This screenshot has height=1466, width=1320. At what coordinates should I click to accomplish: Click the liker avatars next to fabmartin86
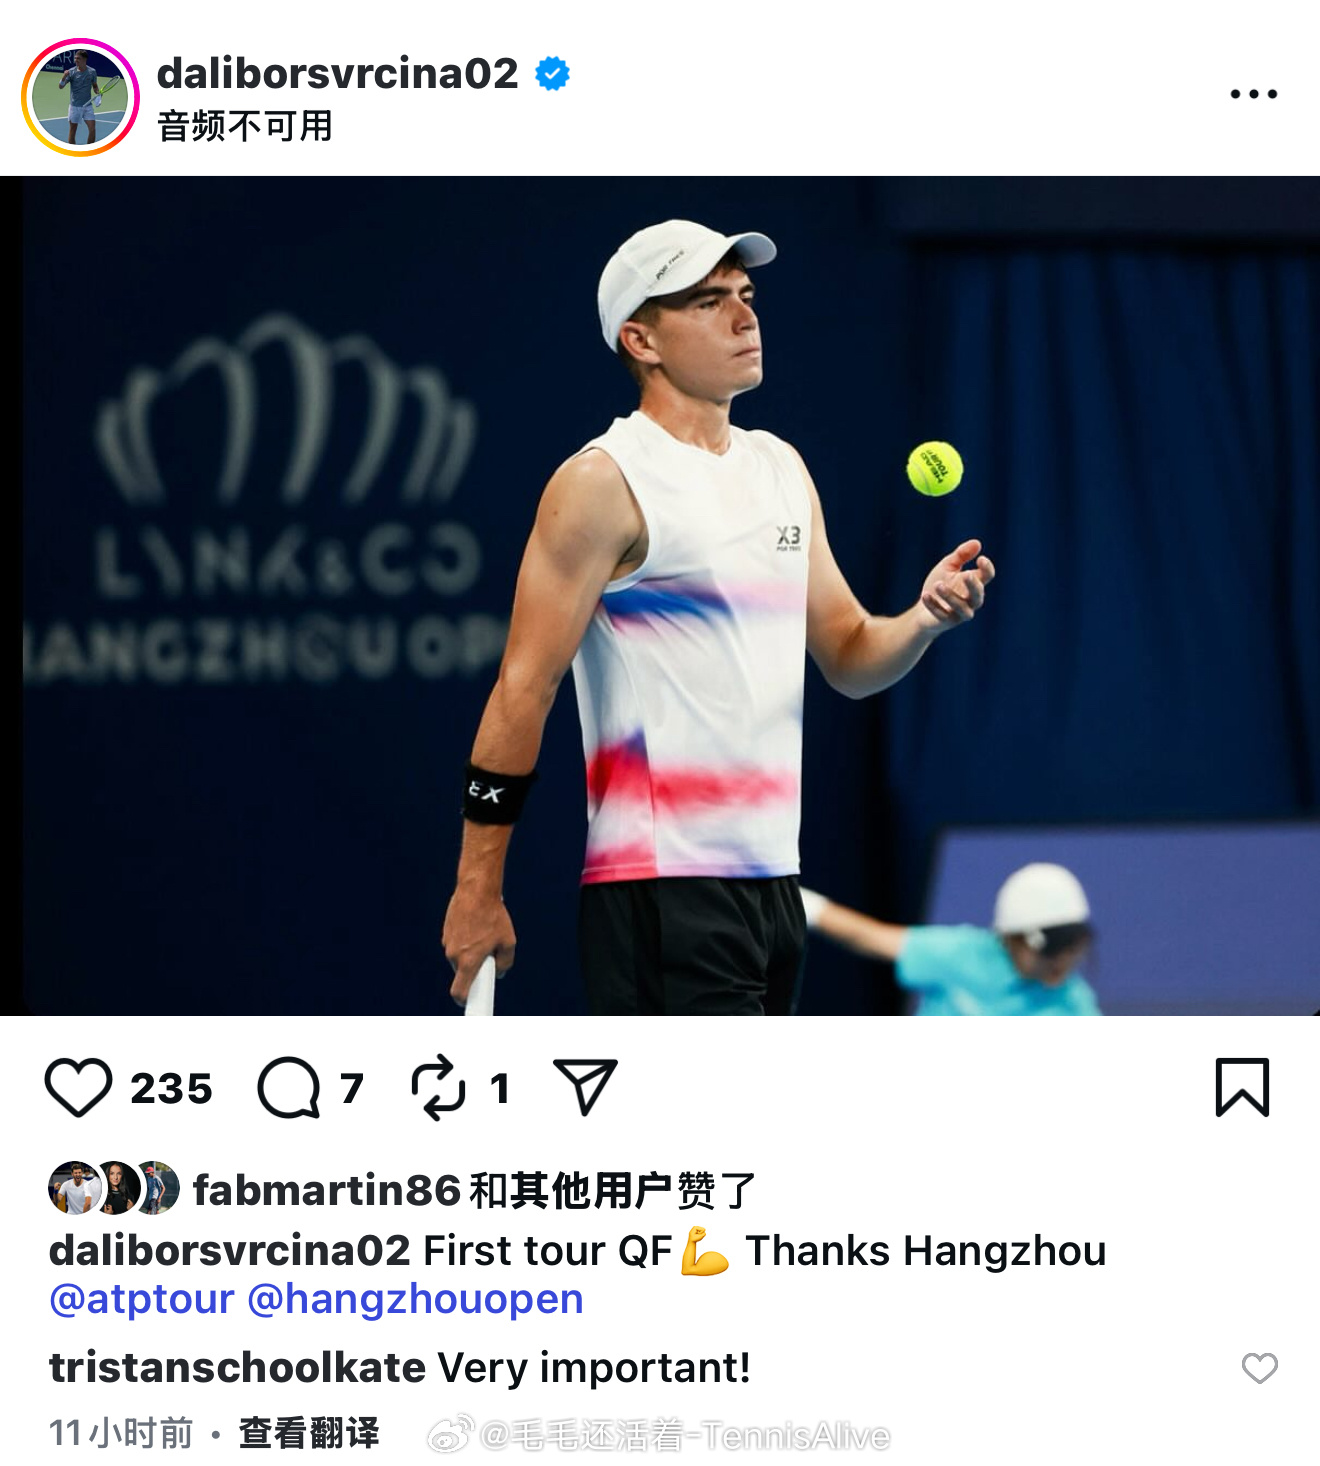pos(114,1188)
